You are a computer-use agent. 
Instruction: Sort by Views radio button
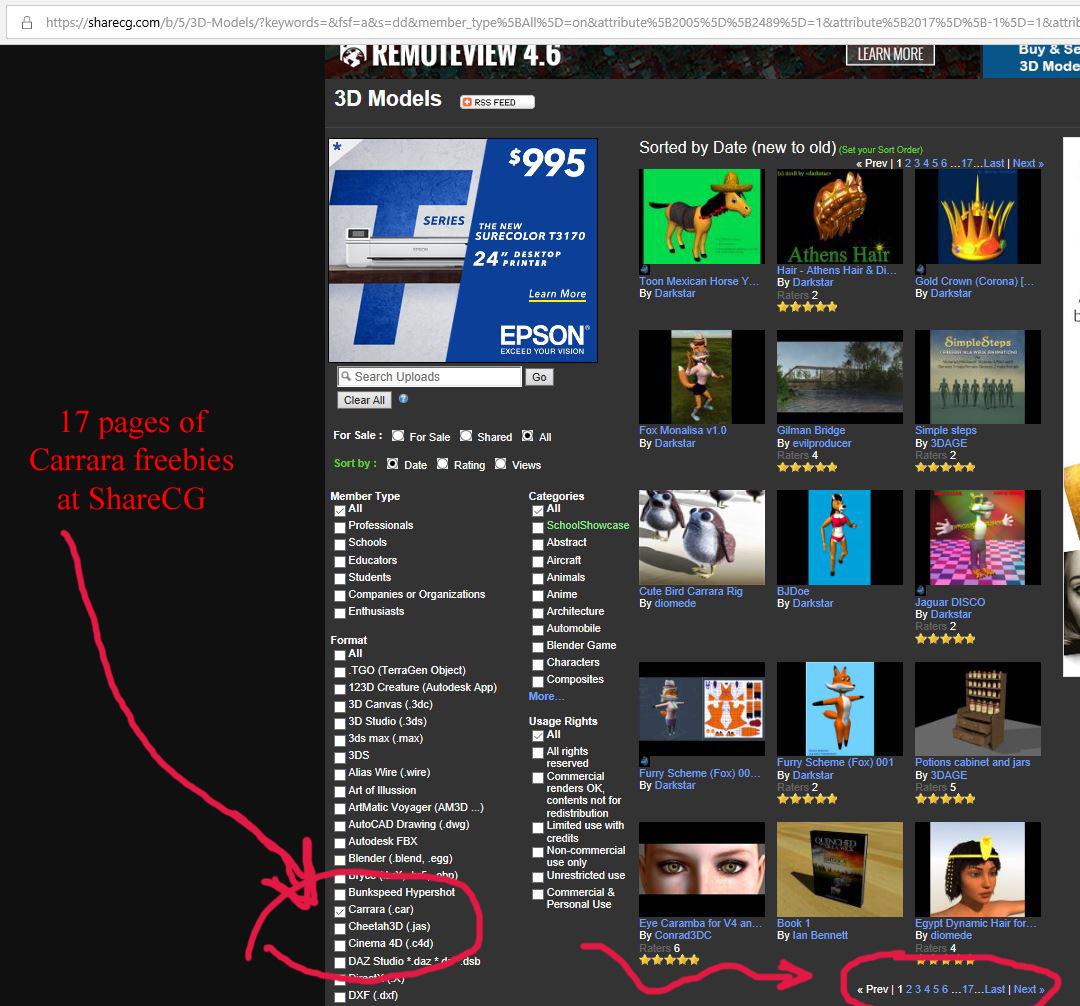(x=501, y=464)
